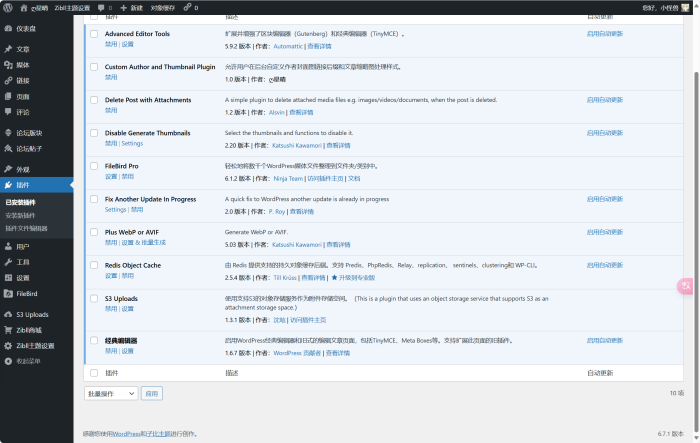Open the Automattic author link

pyautogui.click(x=288, y=46)
